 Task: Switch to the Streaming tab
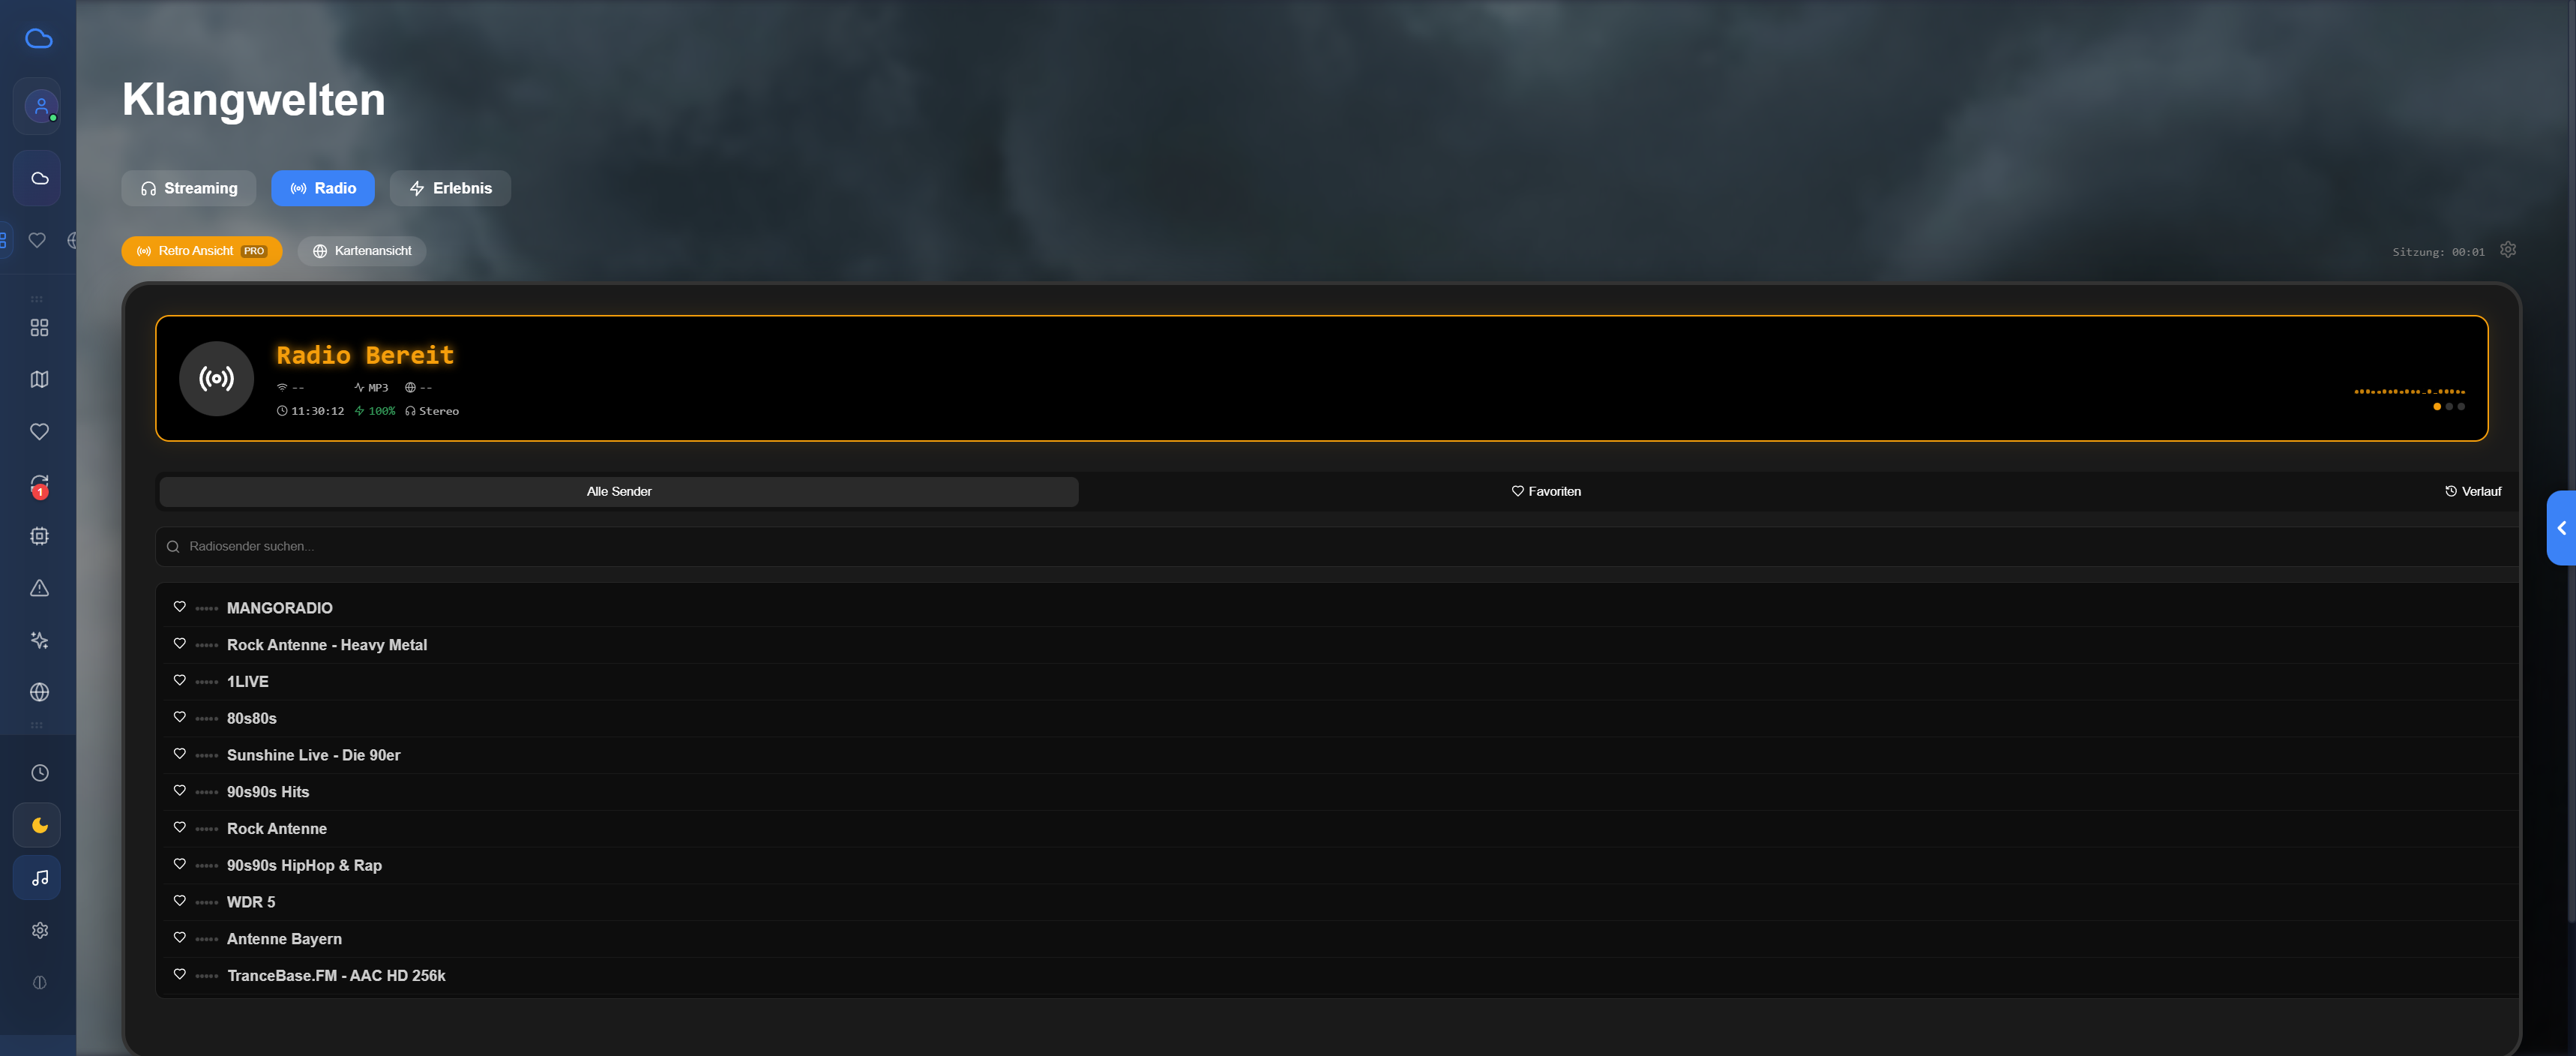click(x=188, y=188)
